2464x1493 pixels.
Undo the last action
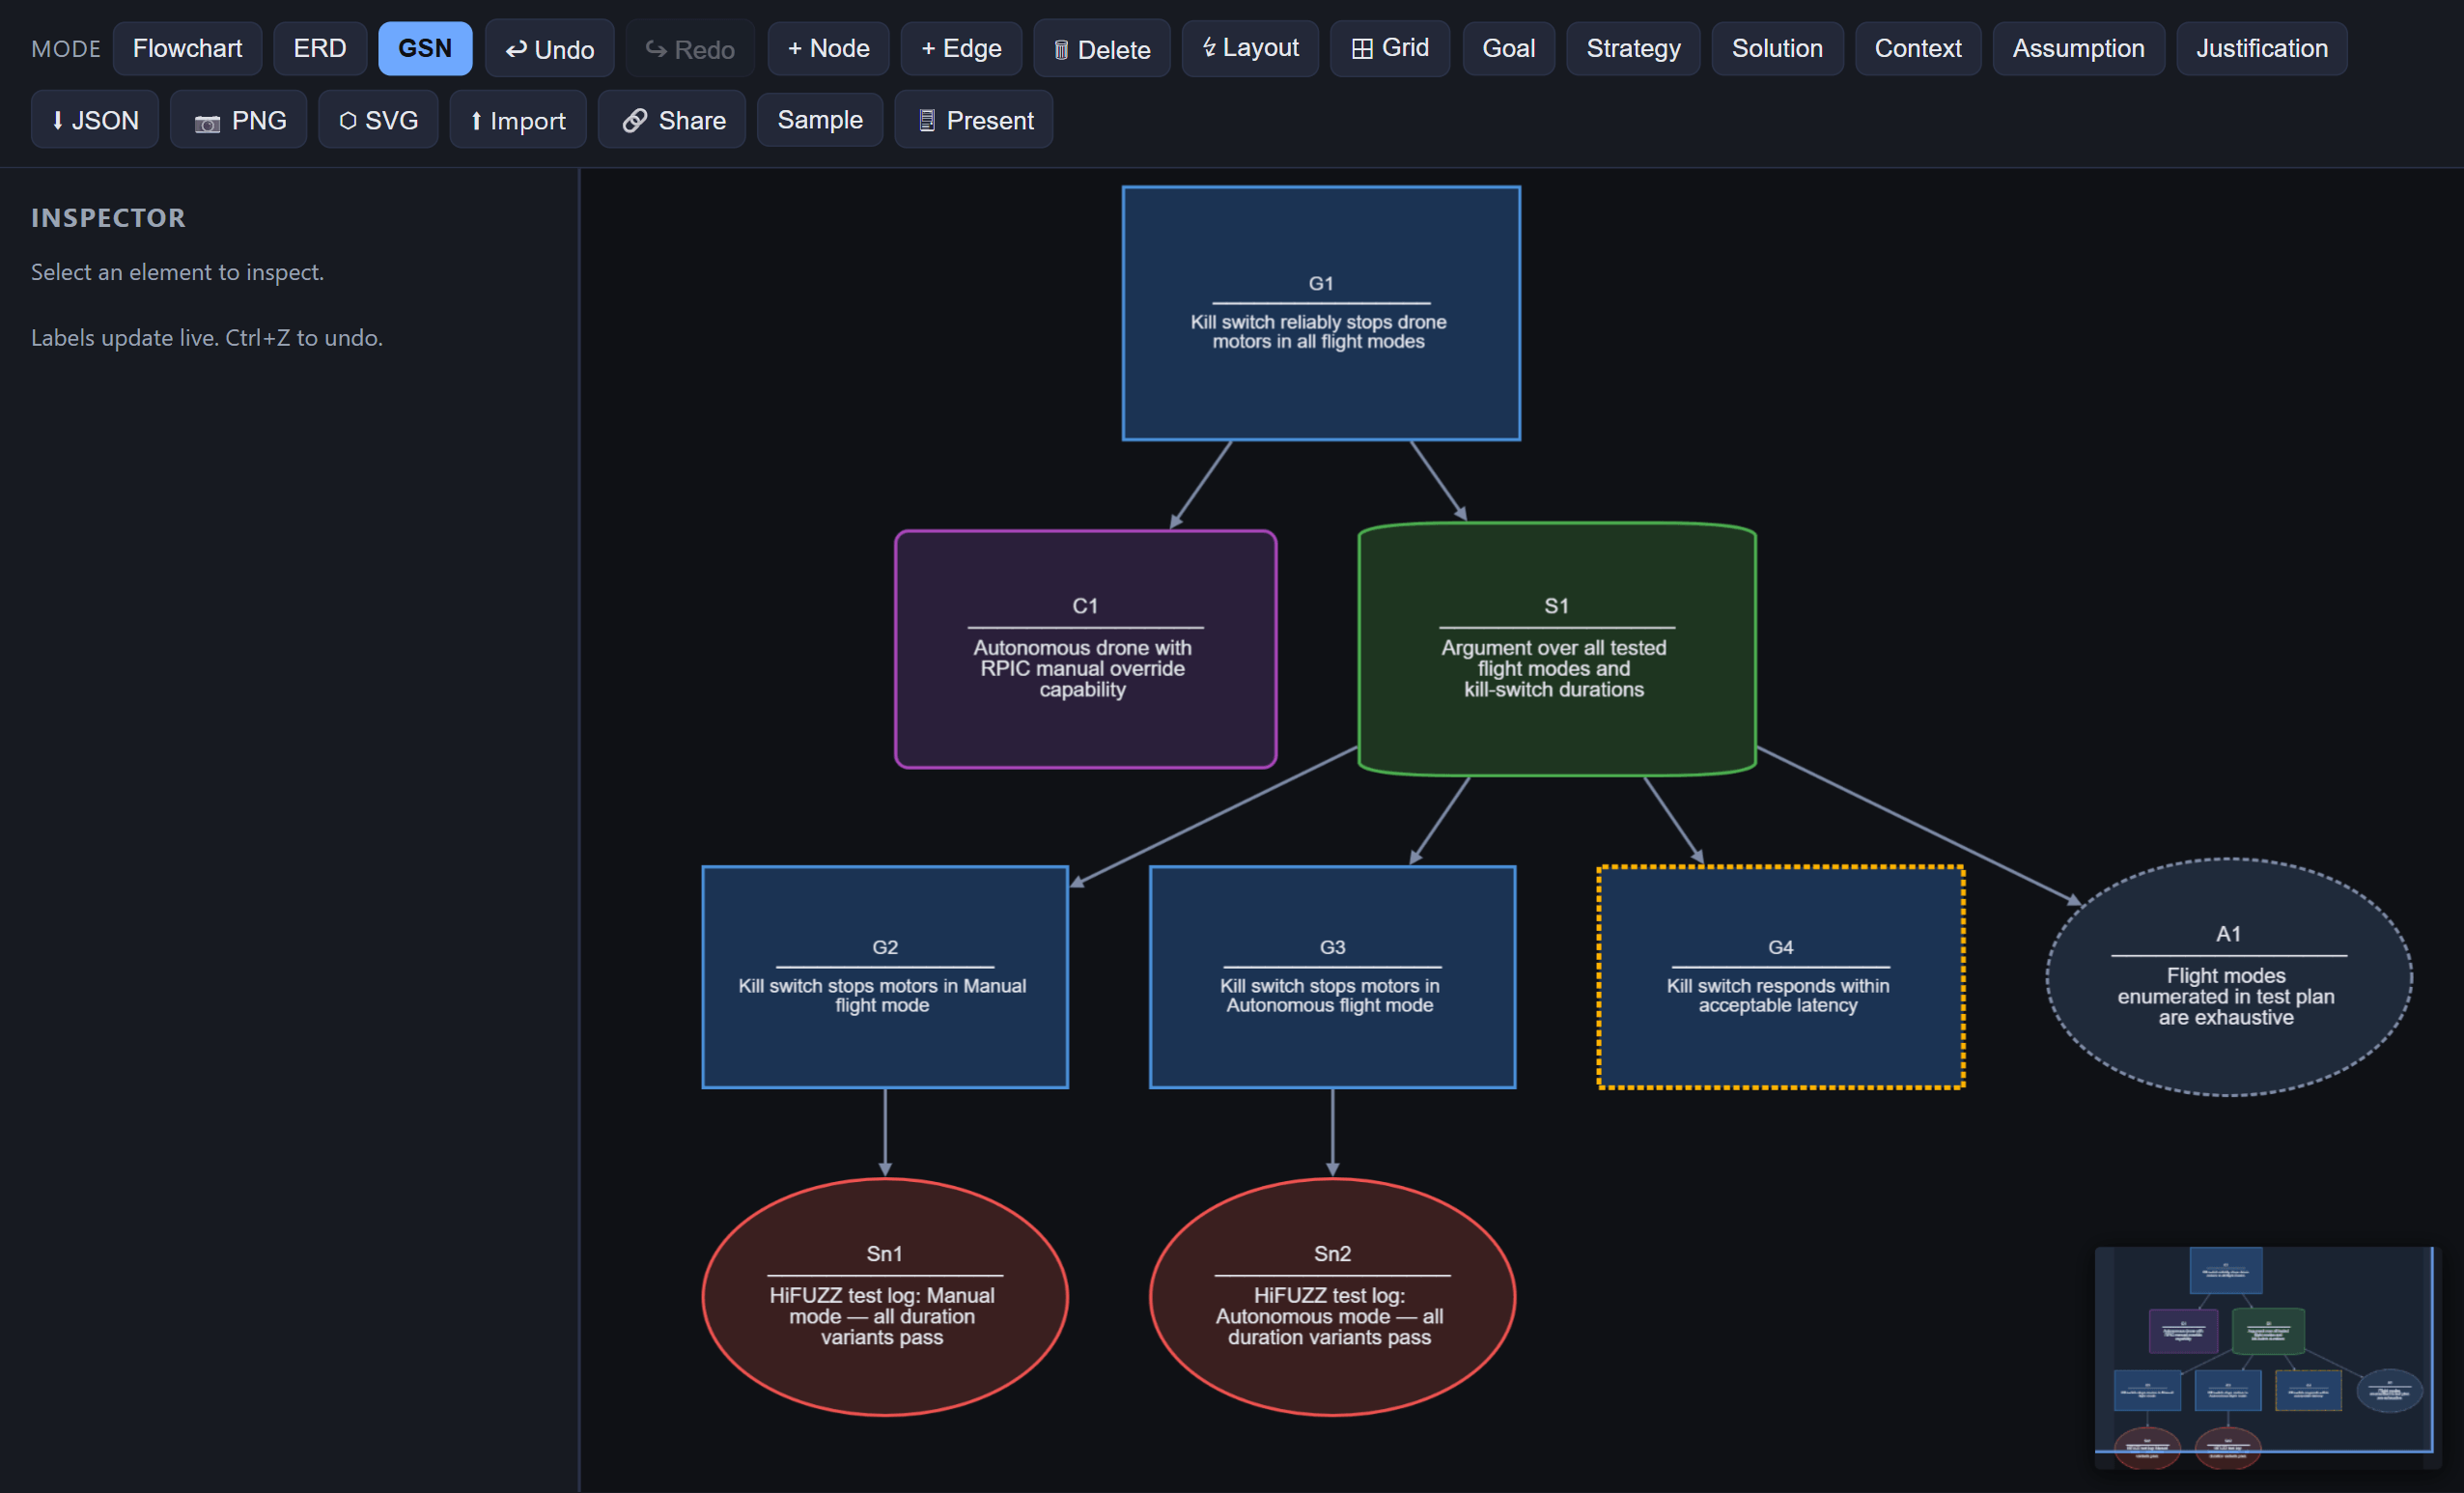(549, 48)
